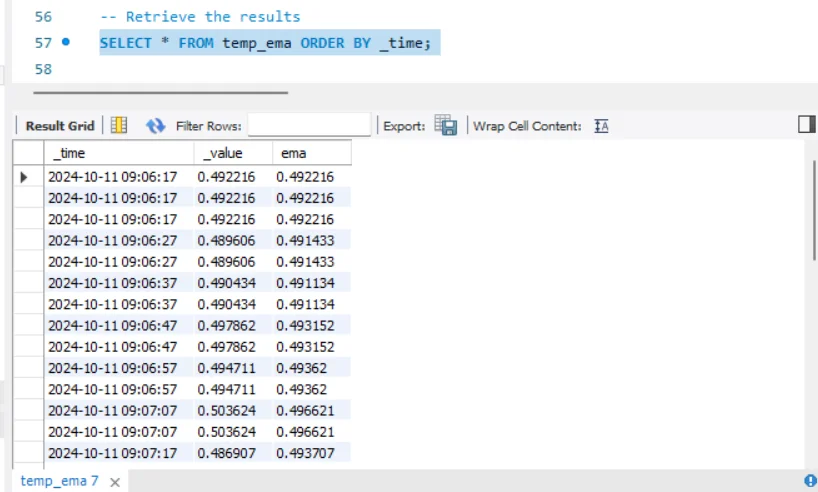Image resolution: width=818 pixels, height=492 pixels.
Task: Close the temp_ema 7 result tab
Action: tap(114, 482)
